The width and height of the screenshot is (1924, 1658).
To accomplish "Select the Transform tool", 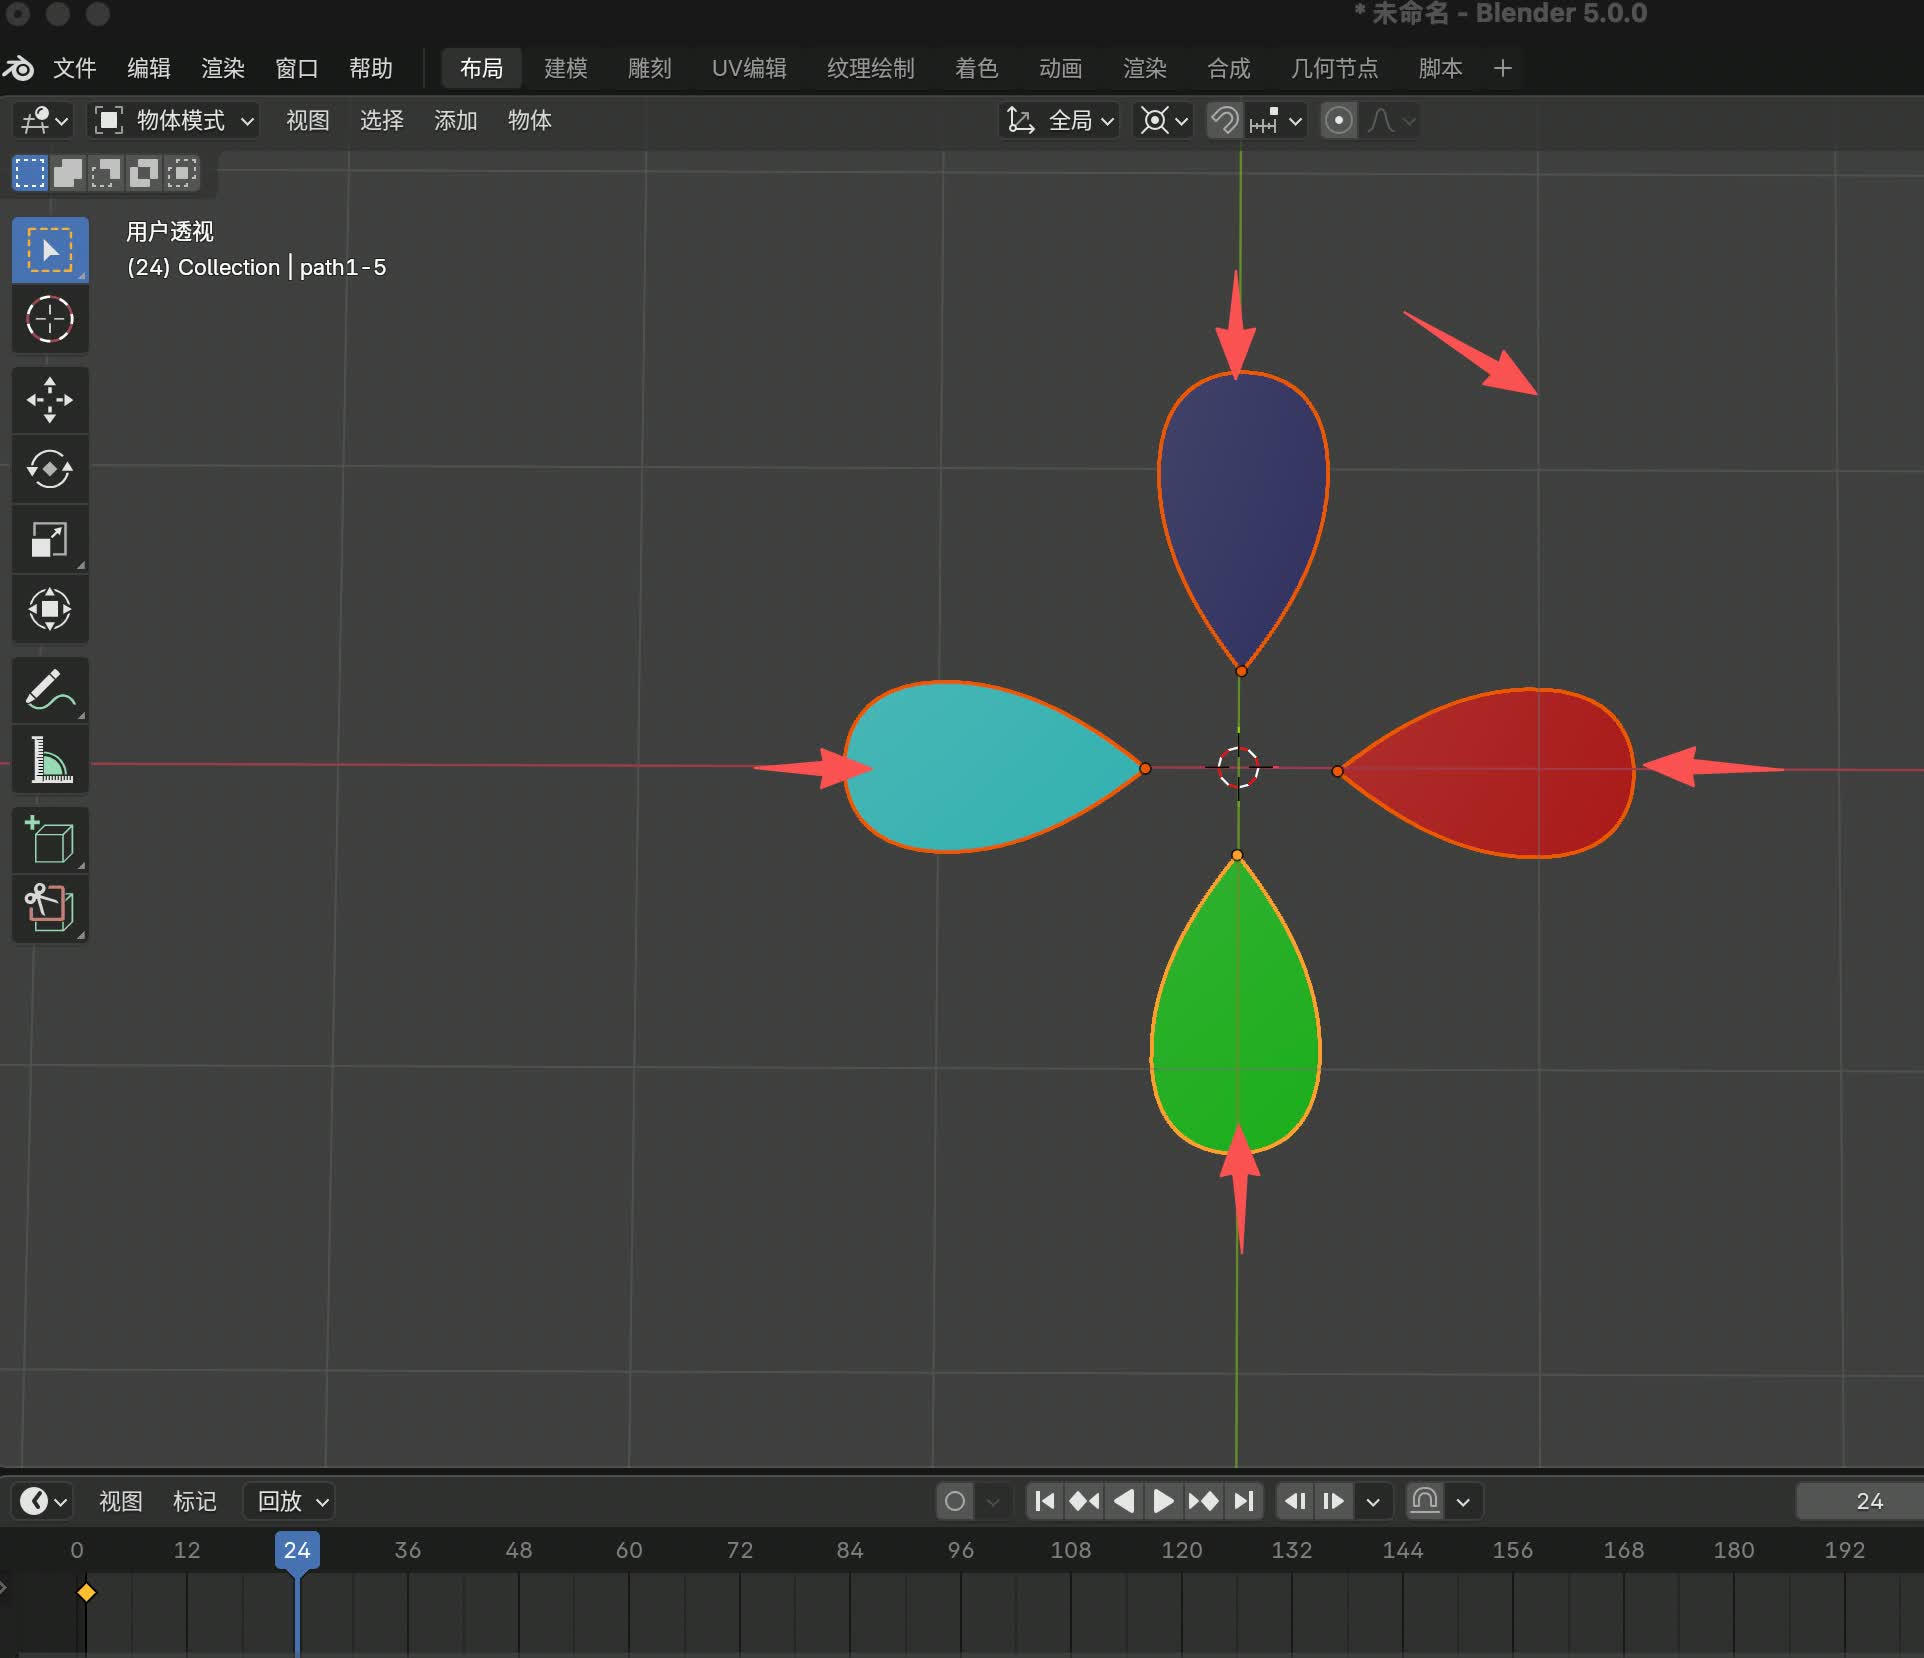I will click(x=49, y=609).
